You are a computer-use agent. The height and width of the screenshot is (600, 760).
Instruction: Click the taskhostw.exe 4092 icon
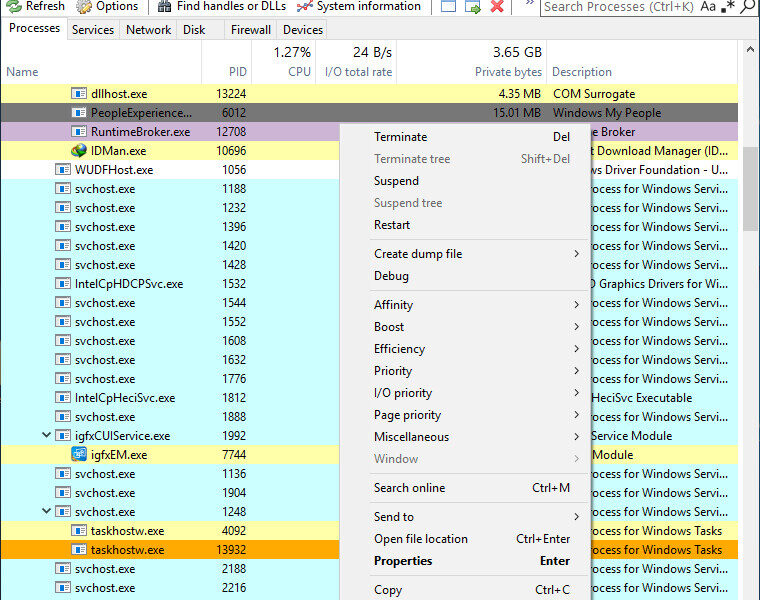point(79,530)
